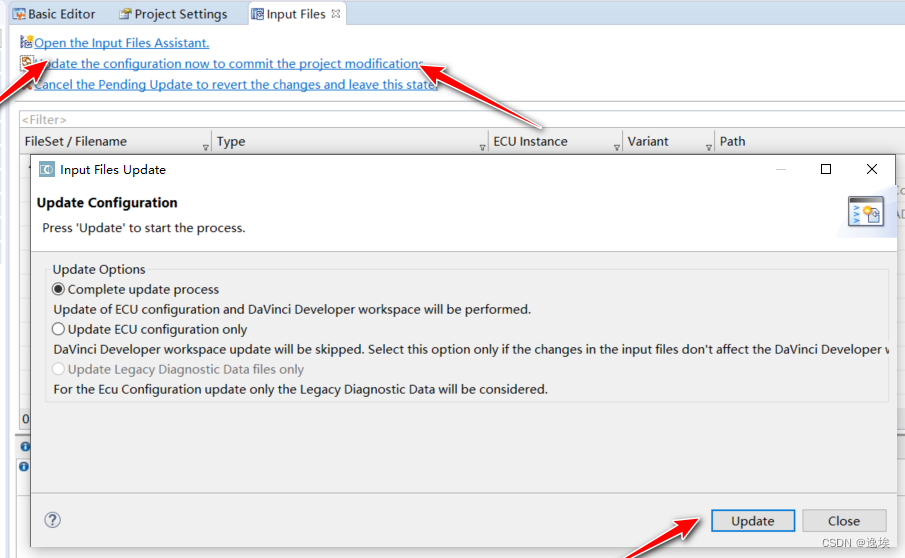Select Update Legacy Diagnostic Data files only
The image size is (905, 558).
click(x=178, y=369)
